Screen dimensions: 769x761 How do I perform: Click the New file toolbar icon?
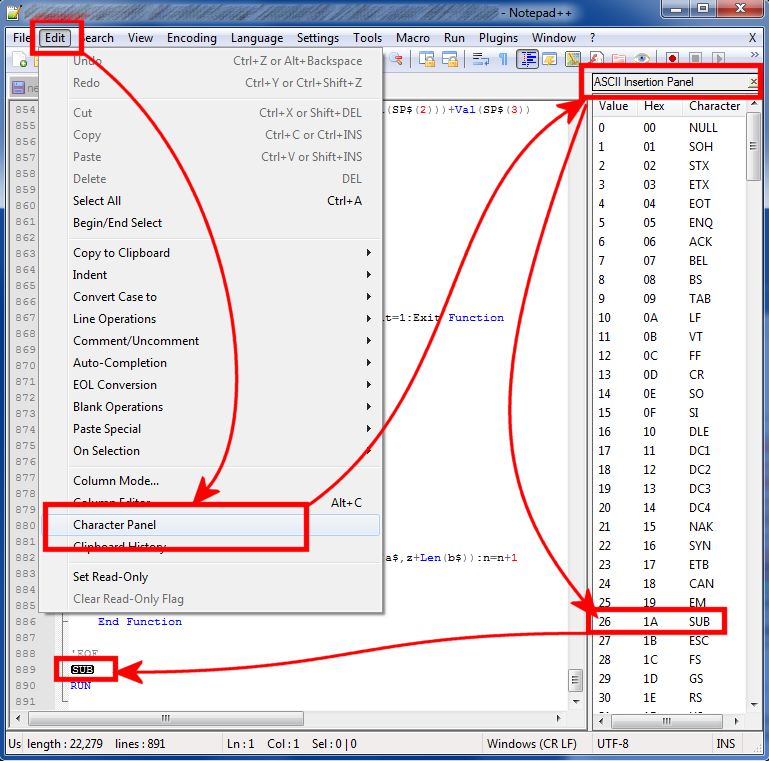pyautogui.click(x=20, y=60)
